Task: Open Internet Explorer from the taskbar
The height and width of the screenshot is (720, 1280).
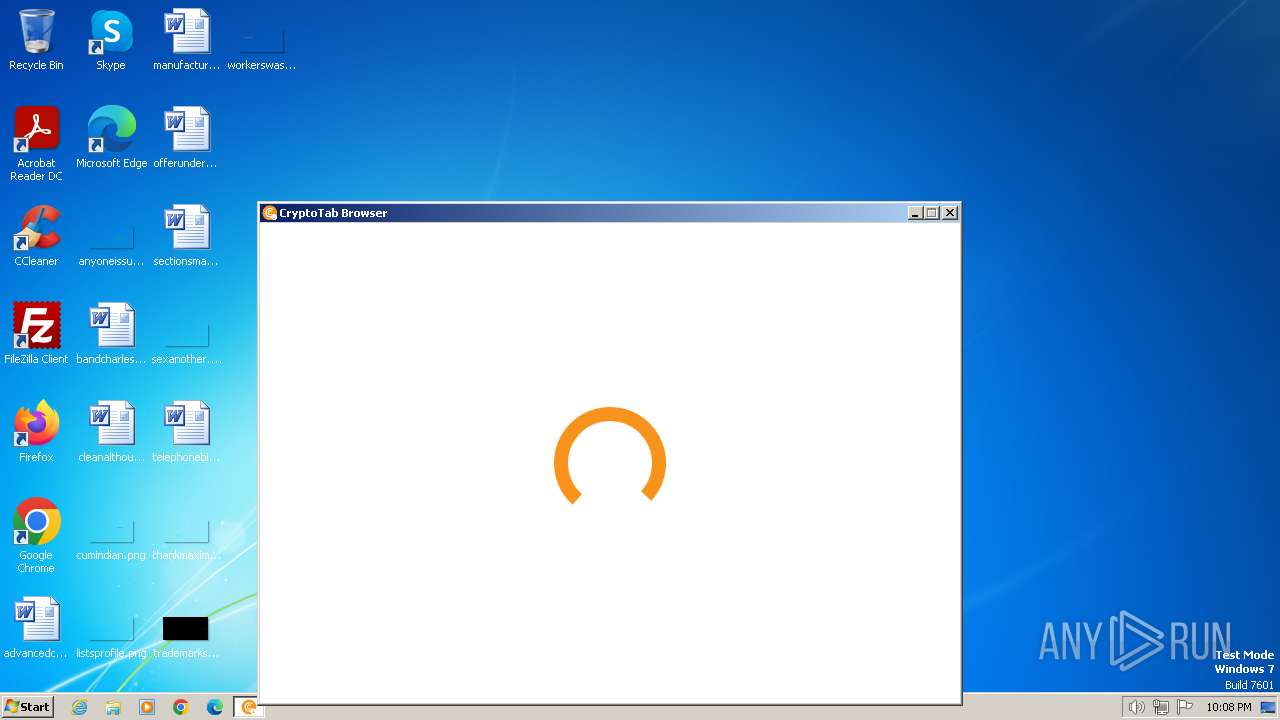Action: pyautogui.click(x=79, y=707)
